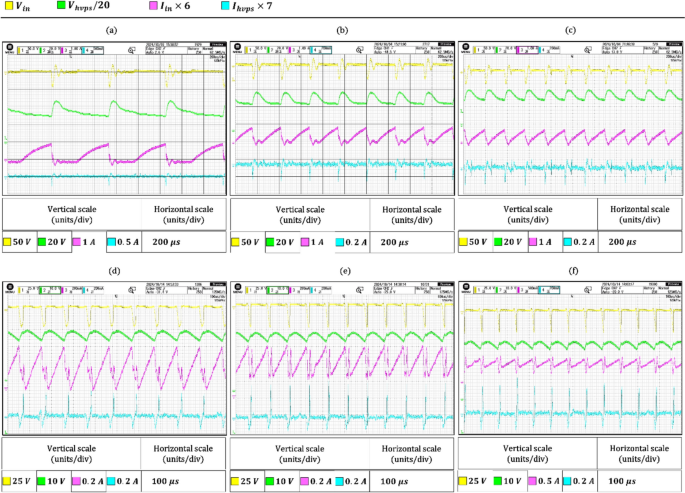Click the green Vhvps/20 swatch in the top legend

pyautogui.click(x=61, y=6)
